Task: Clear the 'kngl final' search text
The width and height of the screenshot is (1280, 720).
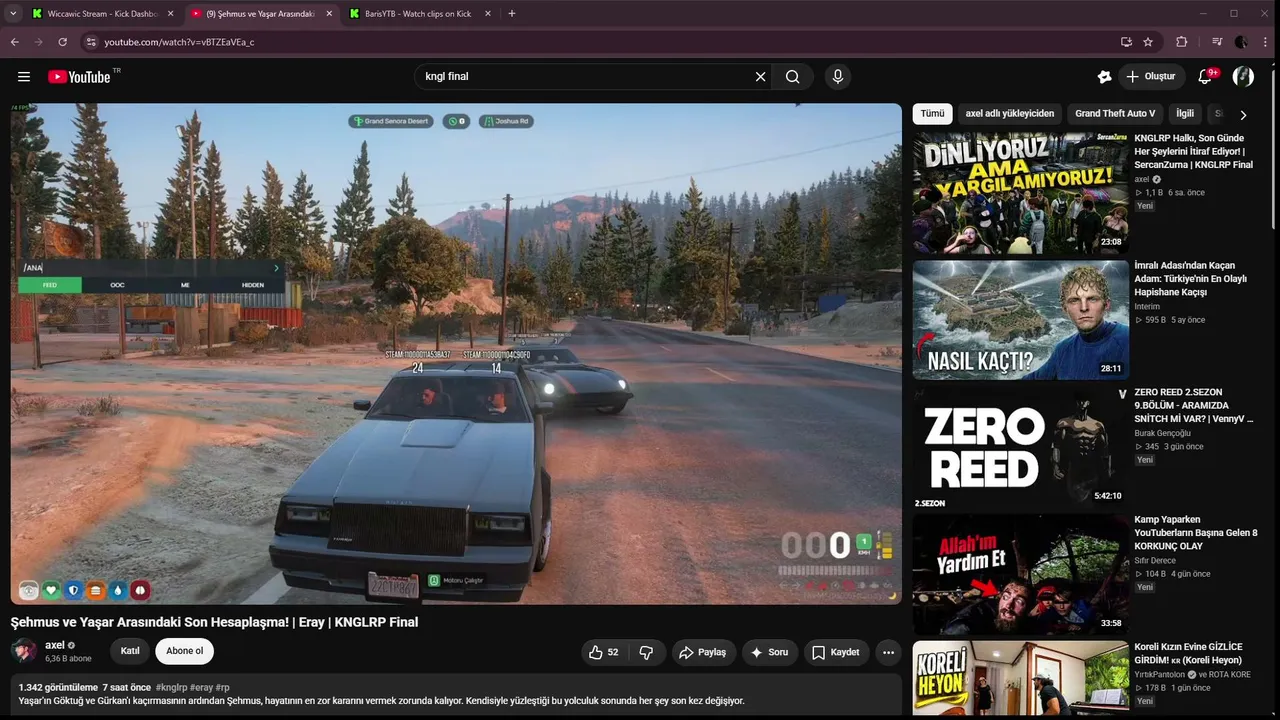Action: coord(760,77)
